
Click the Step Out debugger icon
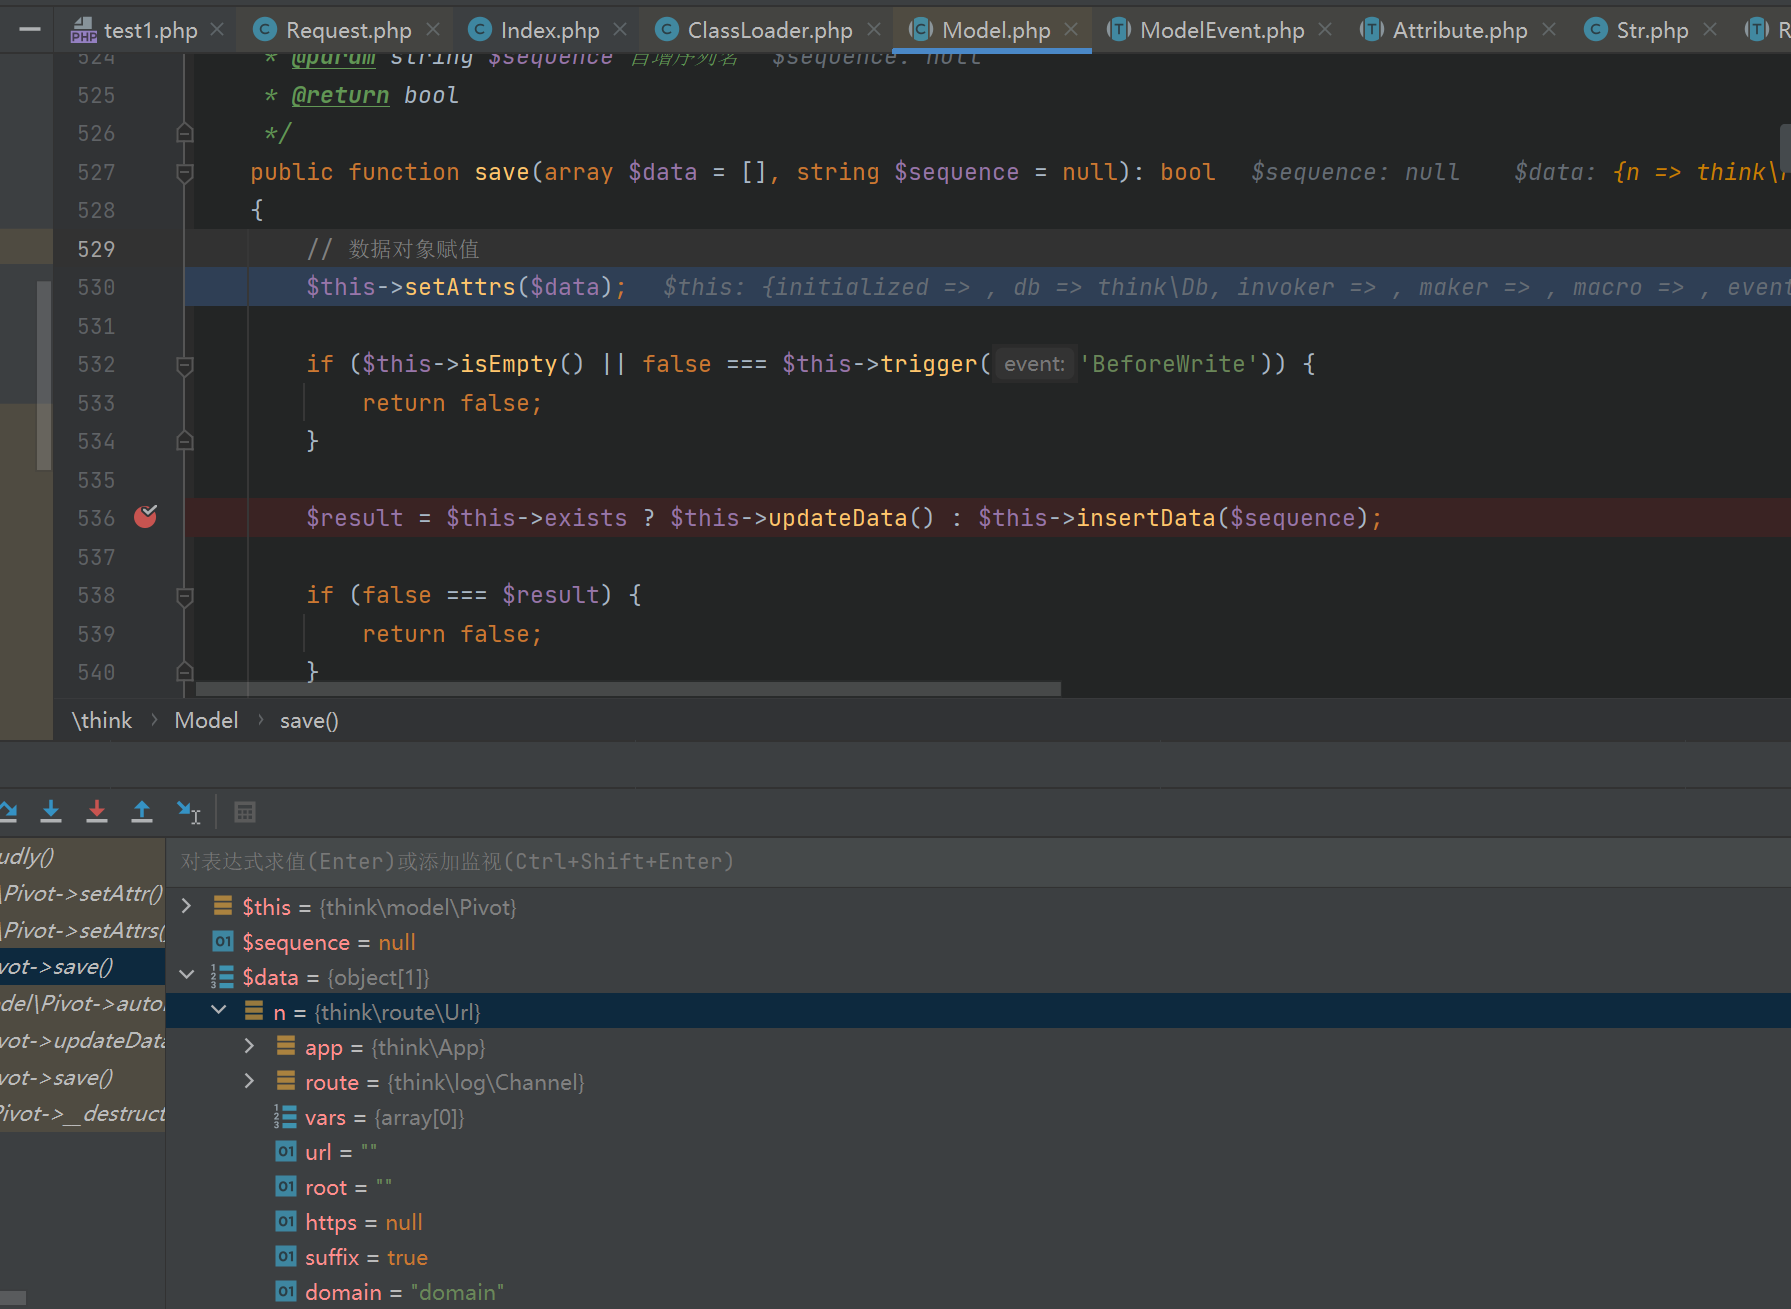point(142,811)
